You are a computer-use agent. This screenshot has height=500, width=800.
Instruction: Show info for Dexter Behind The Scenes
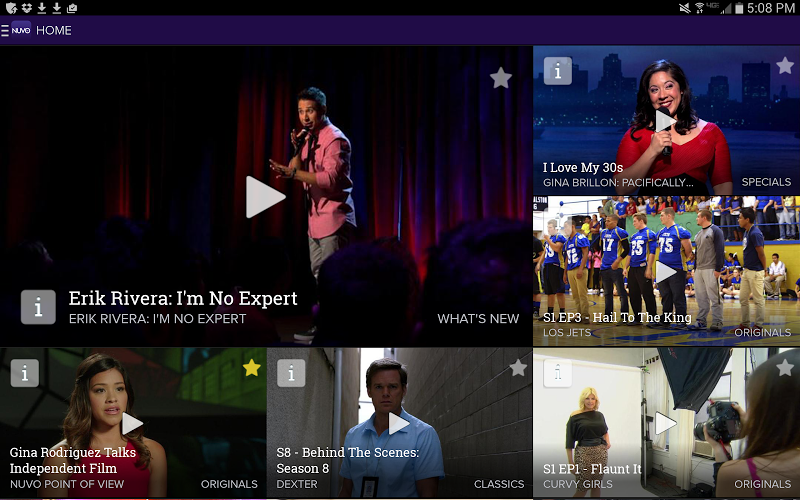click(291, 373)
